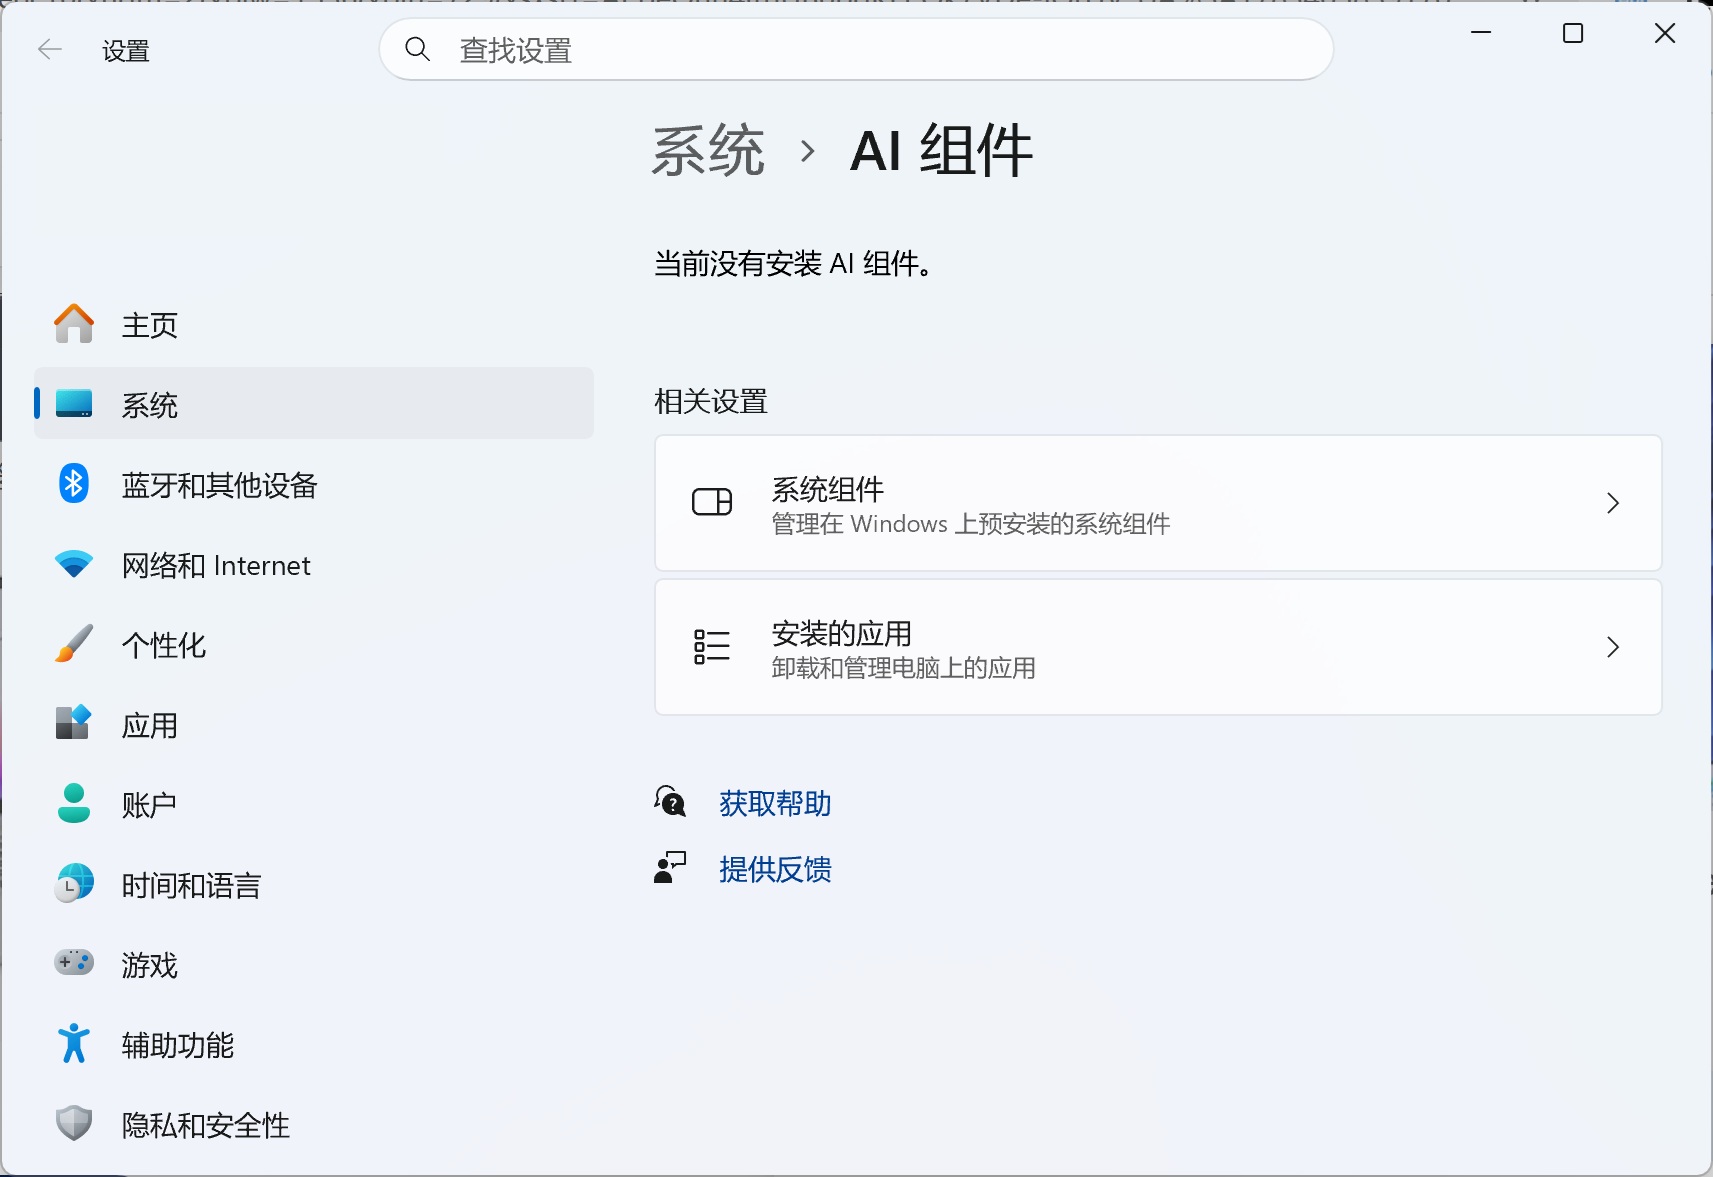1713x1177 pixels.
Task: Open 隐私和安全性 settings
Action: (x=314, y=1124)
